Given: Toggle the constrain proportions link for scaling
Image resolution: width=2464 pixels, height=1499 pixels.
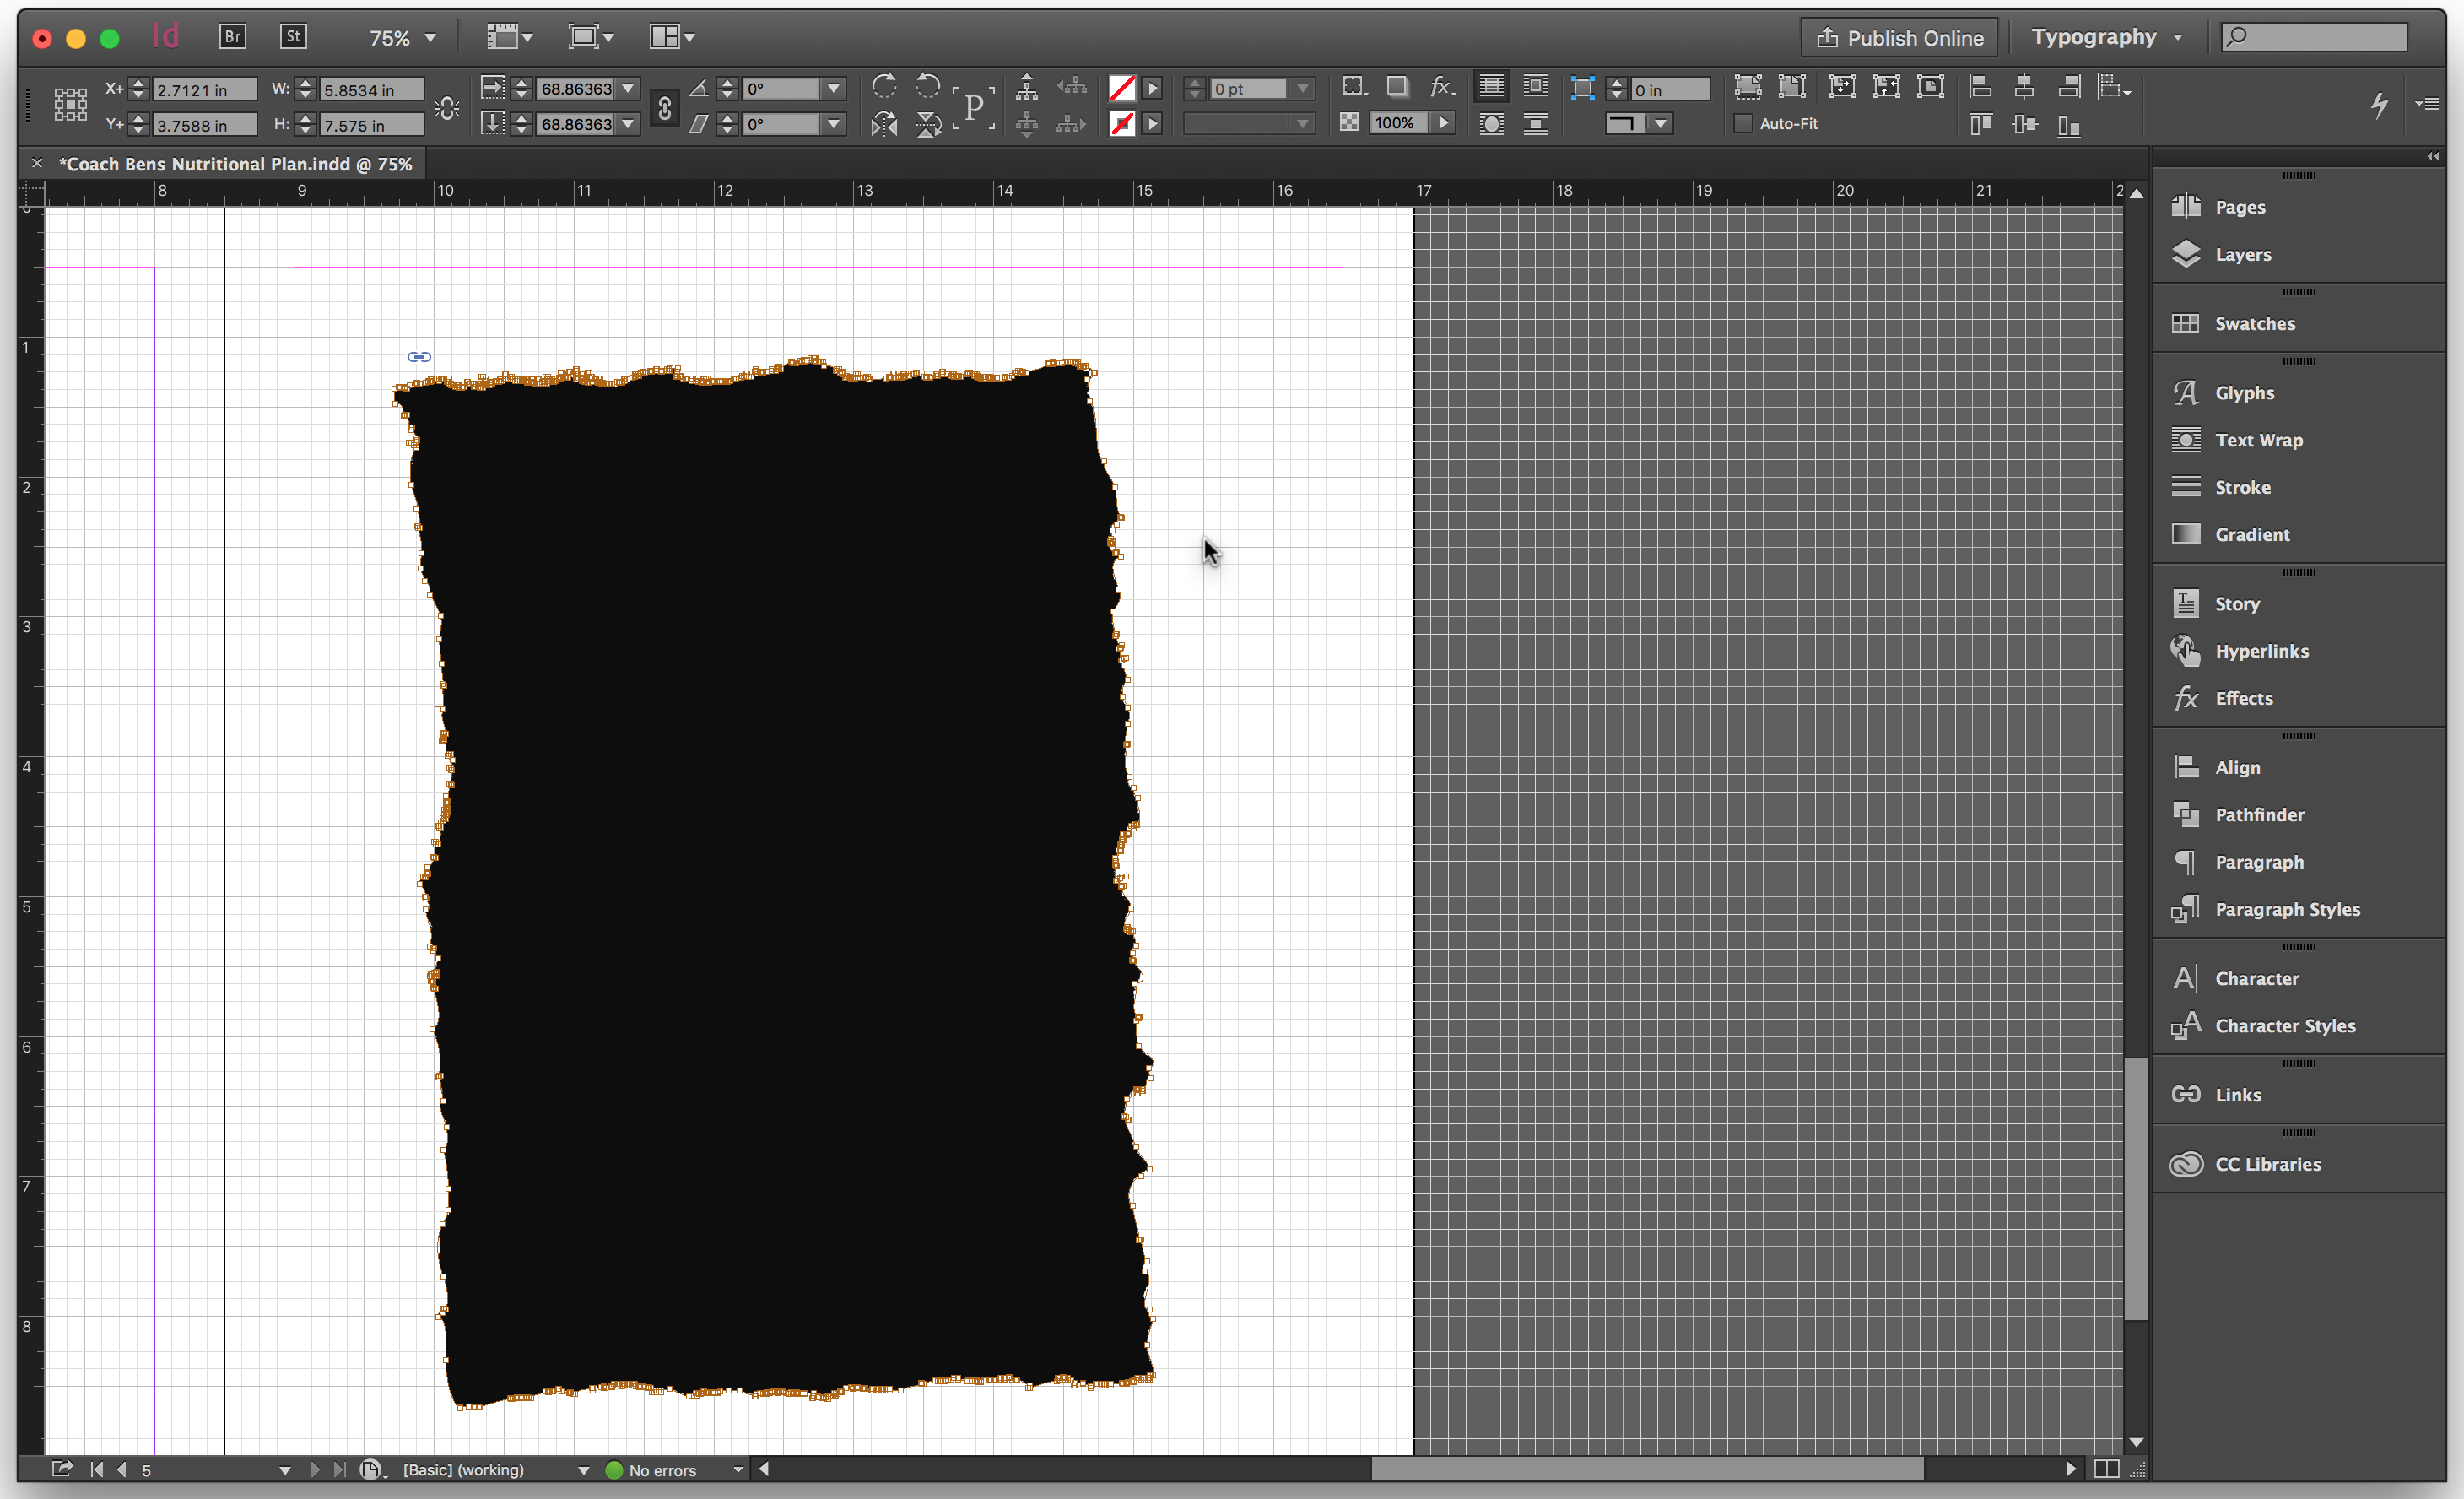Looking at the screenshot, I should coord(664,107).
